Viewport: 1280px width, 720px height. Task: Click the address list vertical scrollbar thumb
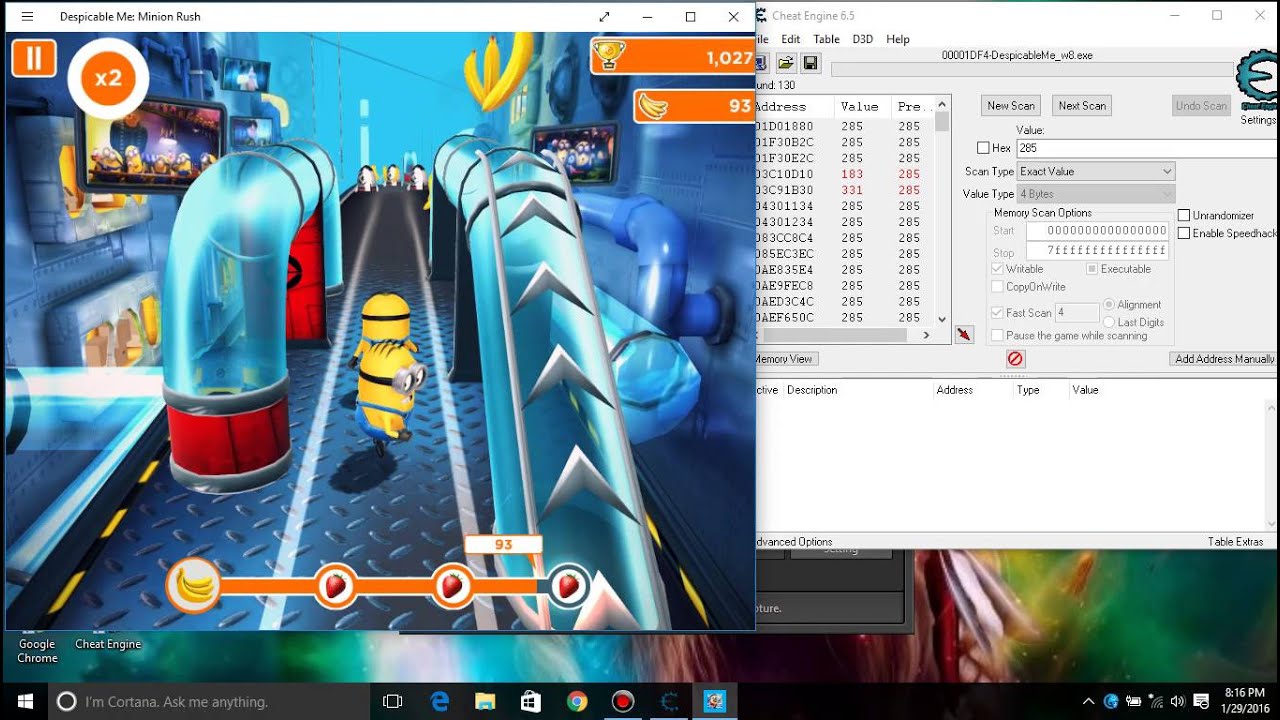click(x=942, y=122)
